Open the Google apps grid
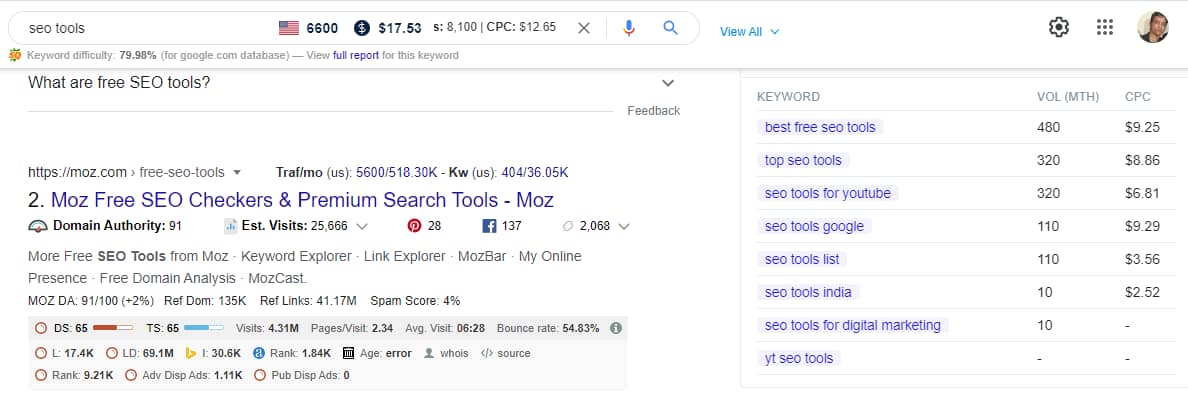 click(1105, 28)
